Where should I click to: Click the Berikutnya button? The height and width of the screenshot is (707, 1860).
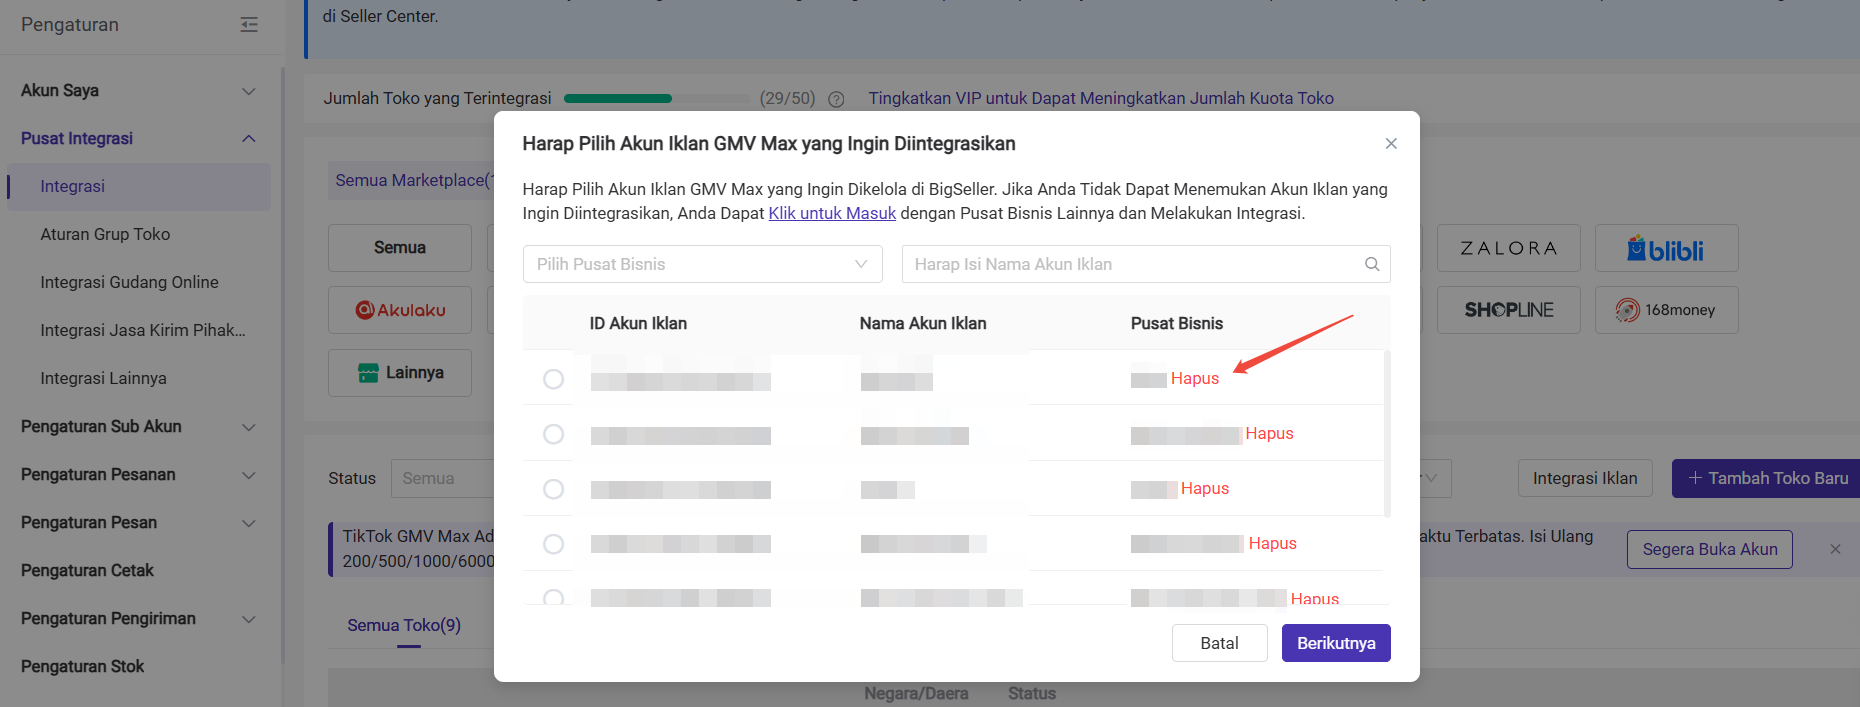point(1335,643)
